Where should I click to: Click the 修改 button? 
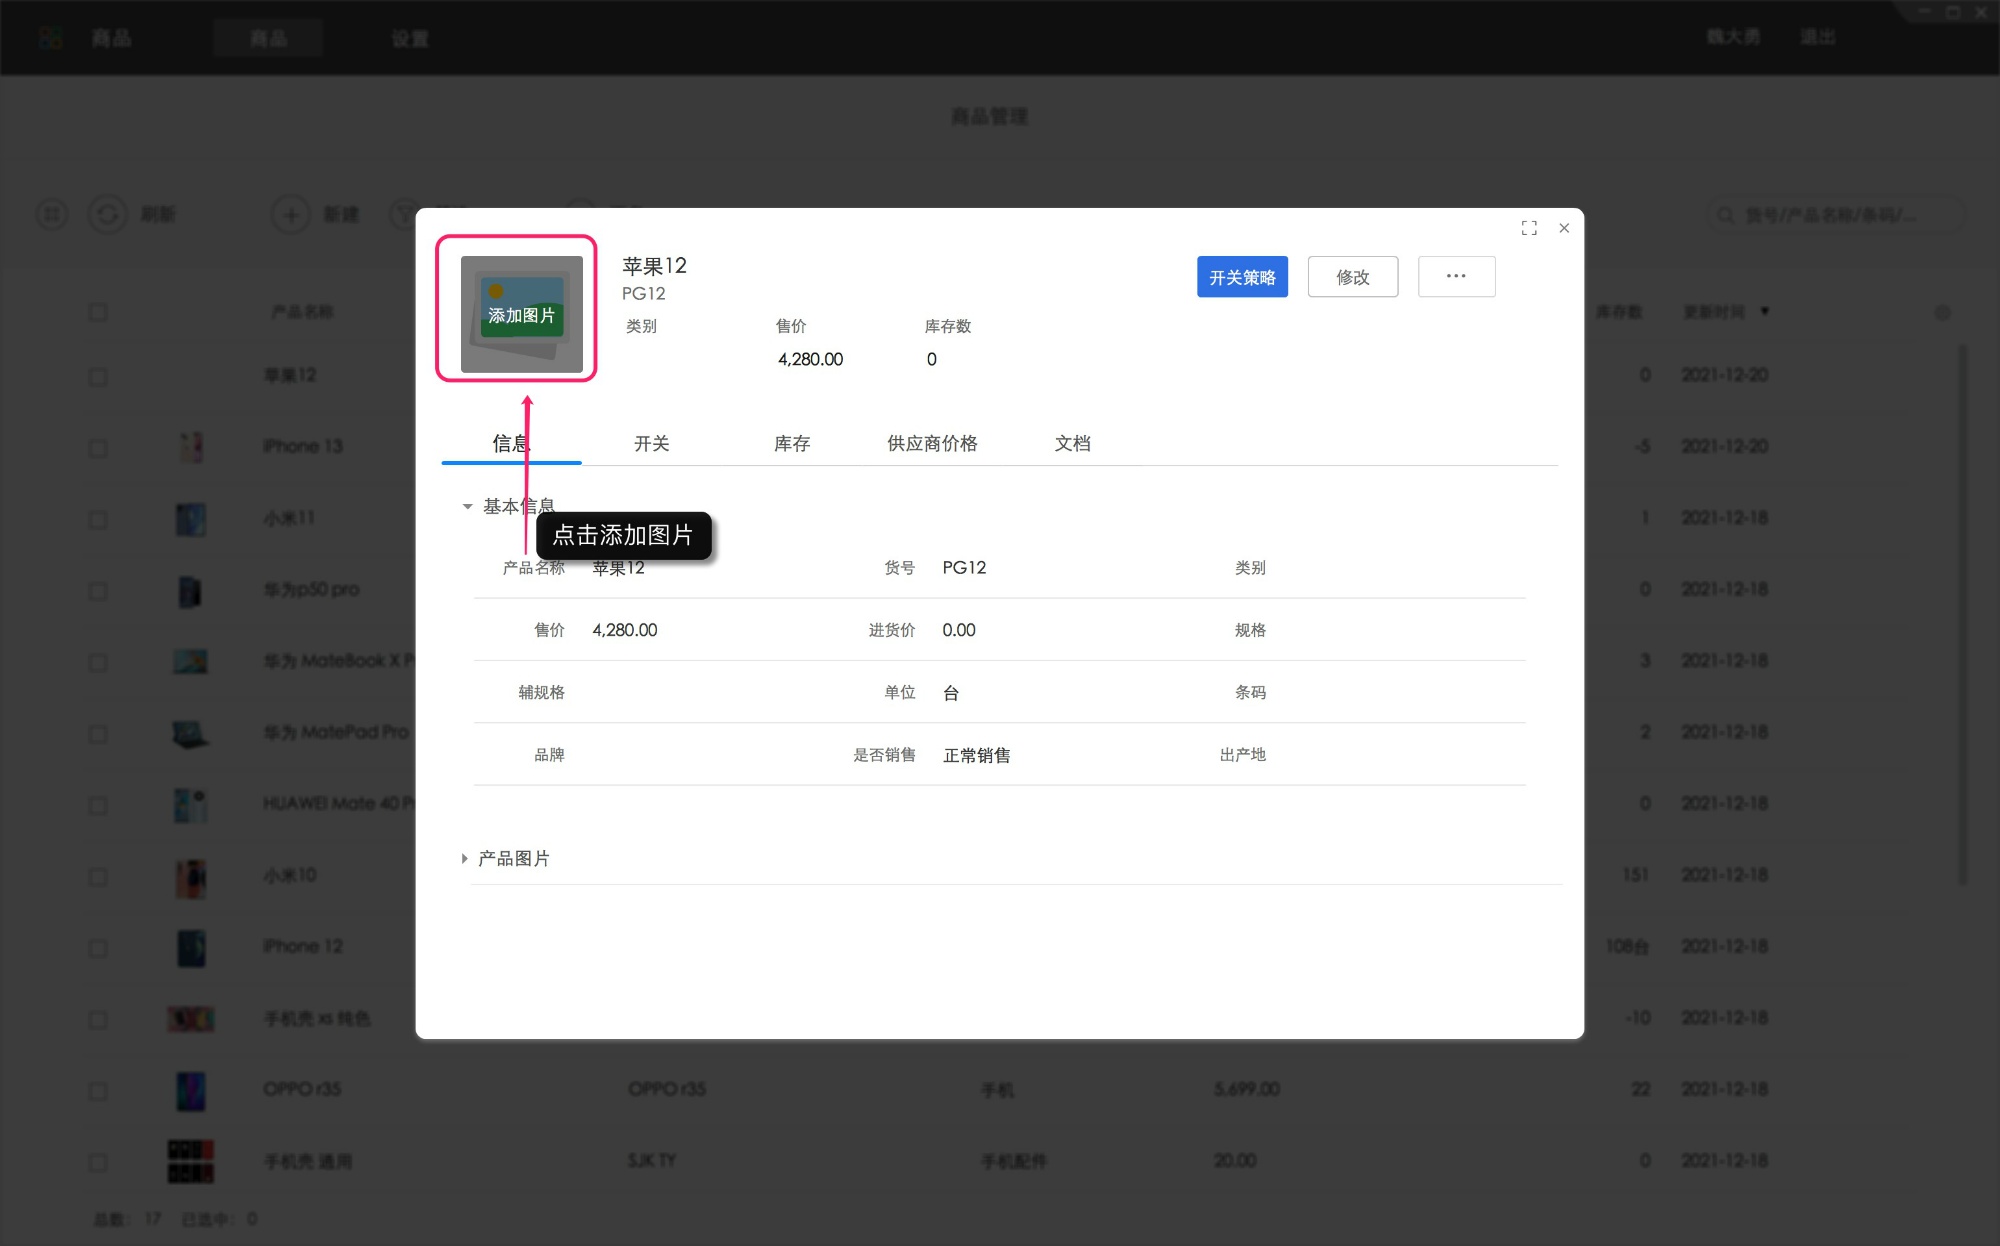point(1352,277)
